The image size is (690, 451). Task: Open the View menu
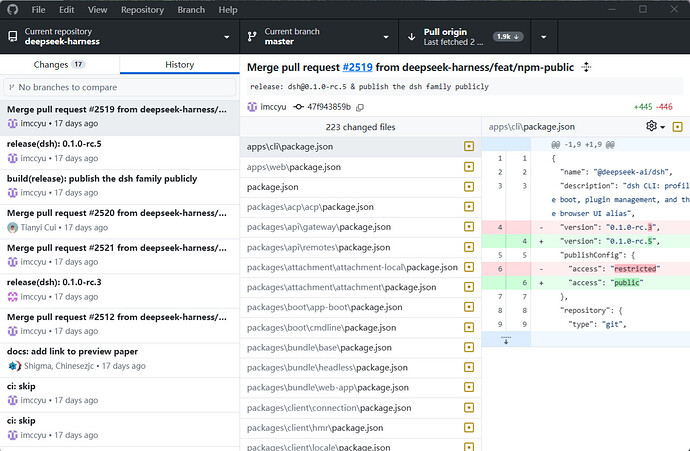click(x=97, y=10)
